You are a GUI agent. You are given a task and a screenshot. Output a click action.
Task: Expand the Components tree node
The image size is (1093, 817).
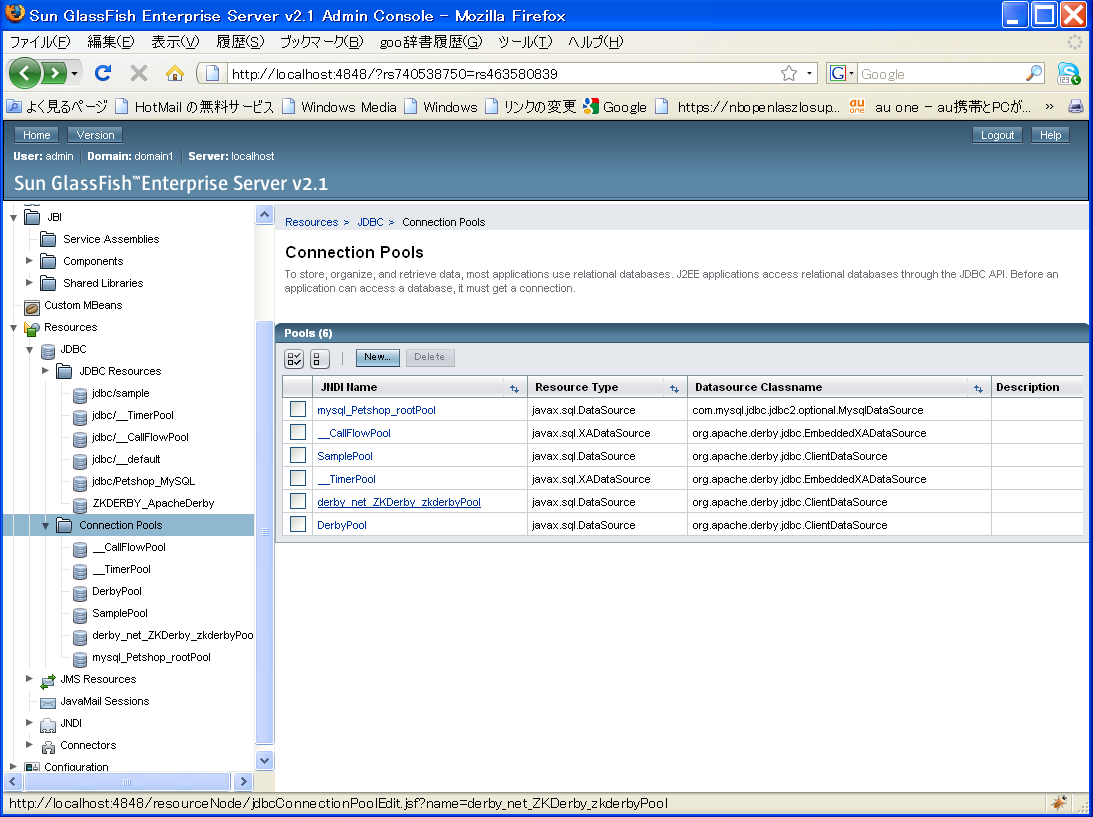coord(29,261)
